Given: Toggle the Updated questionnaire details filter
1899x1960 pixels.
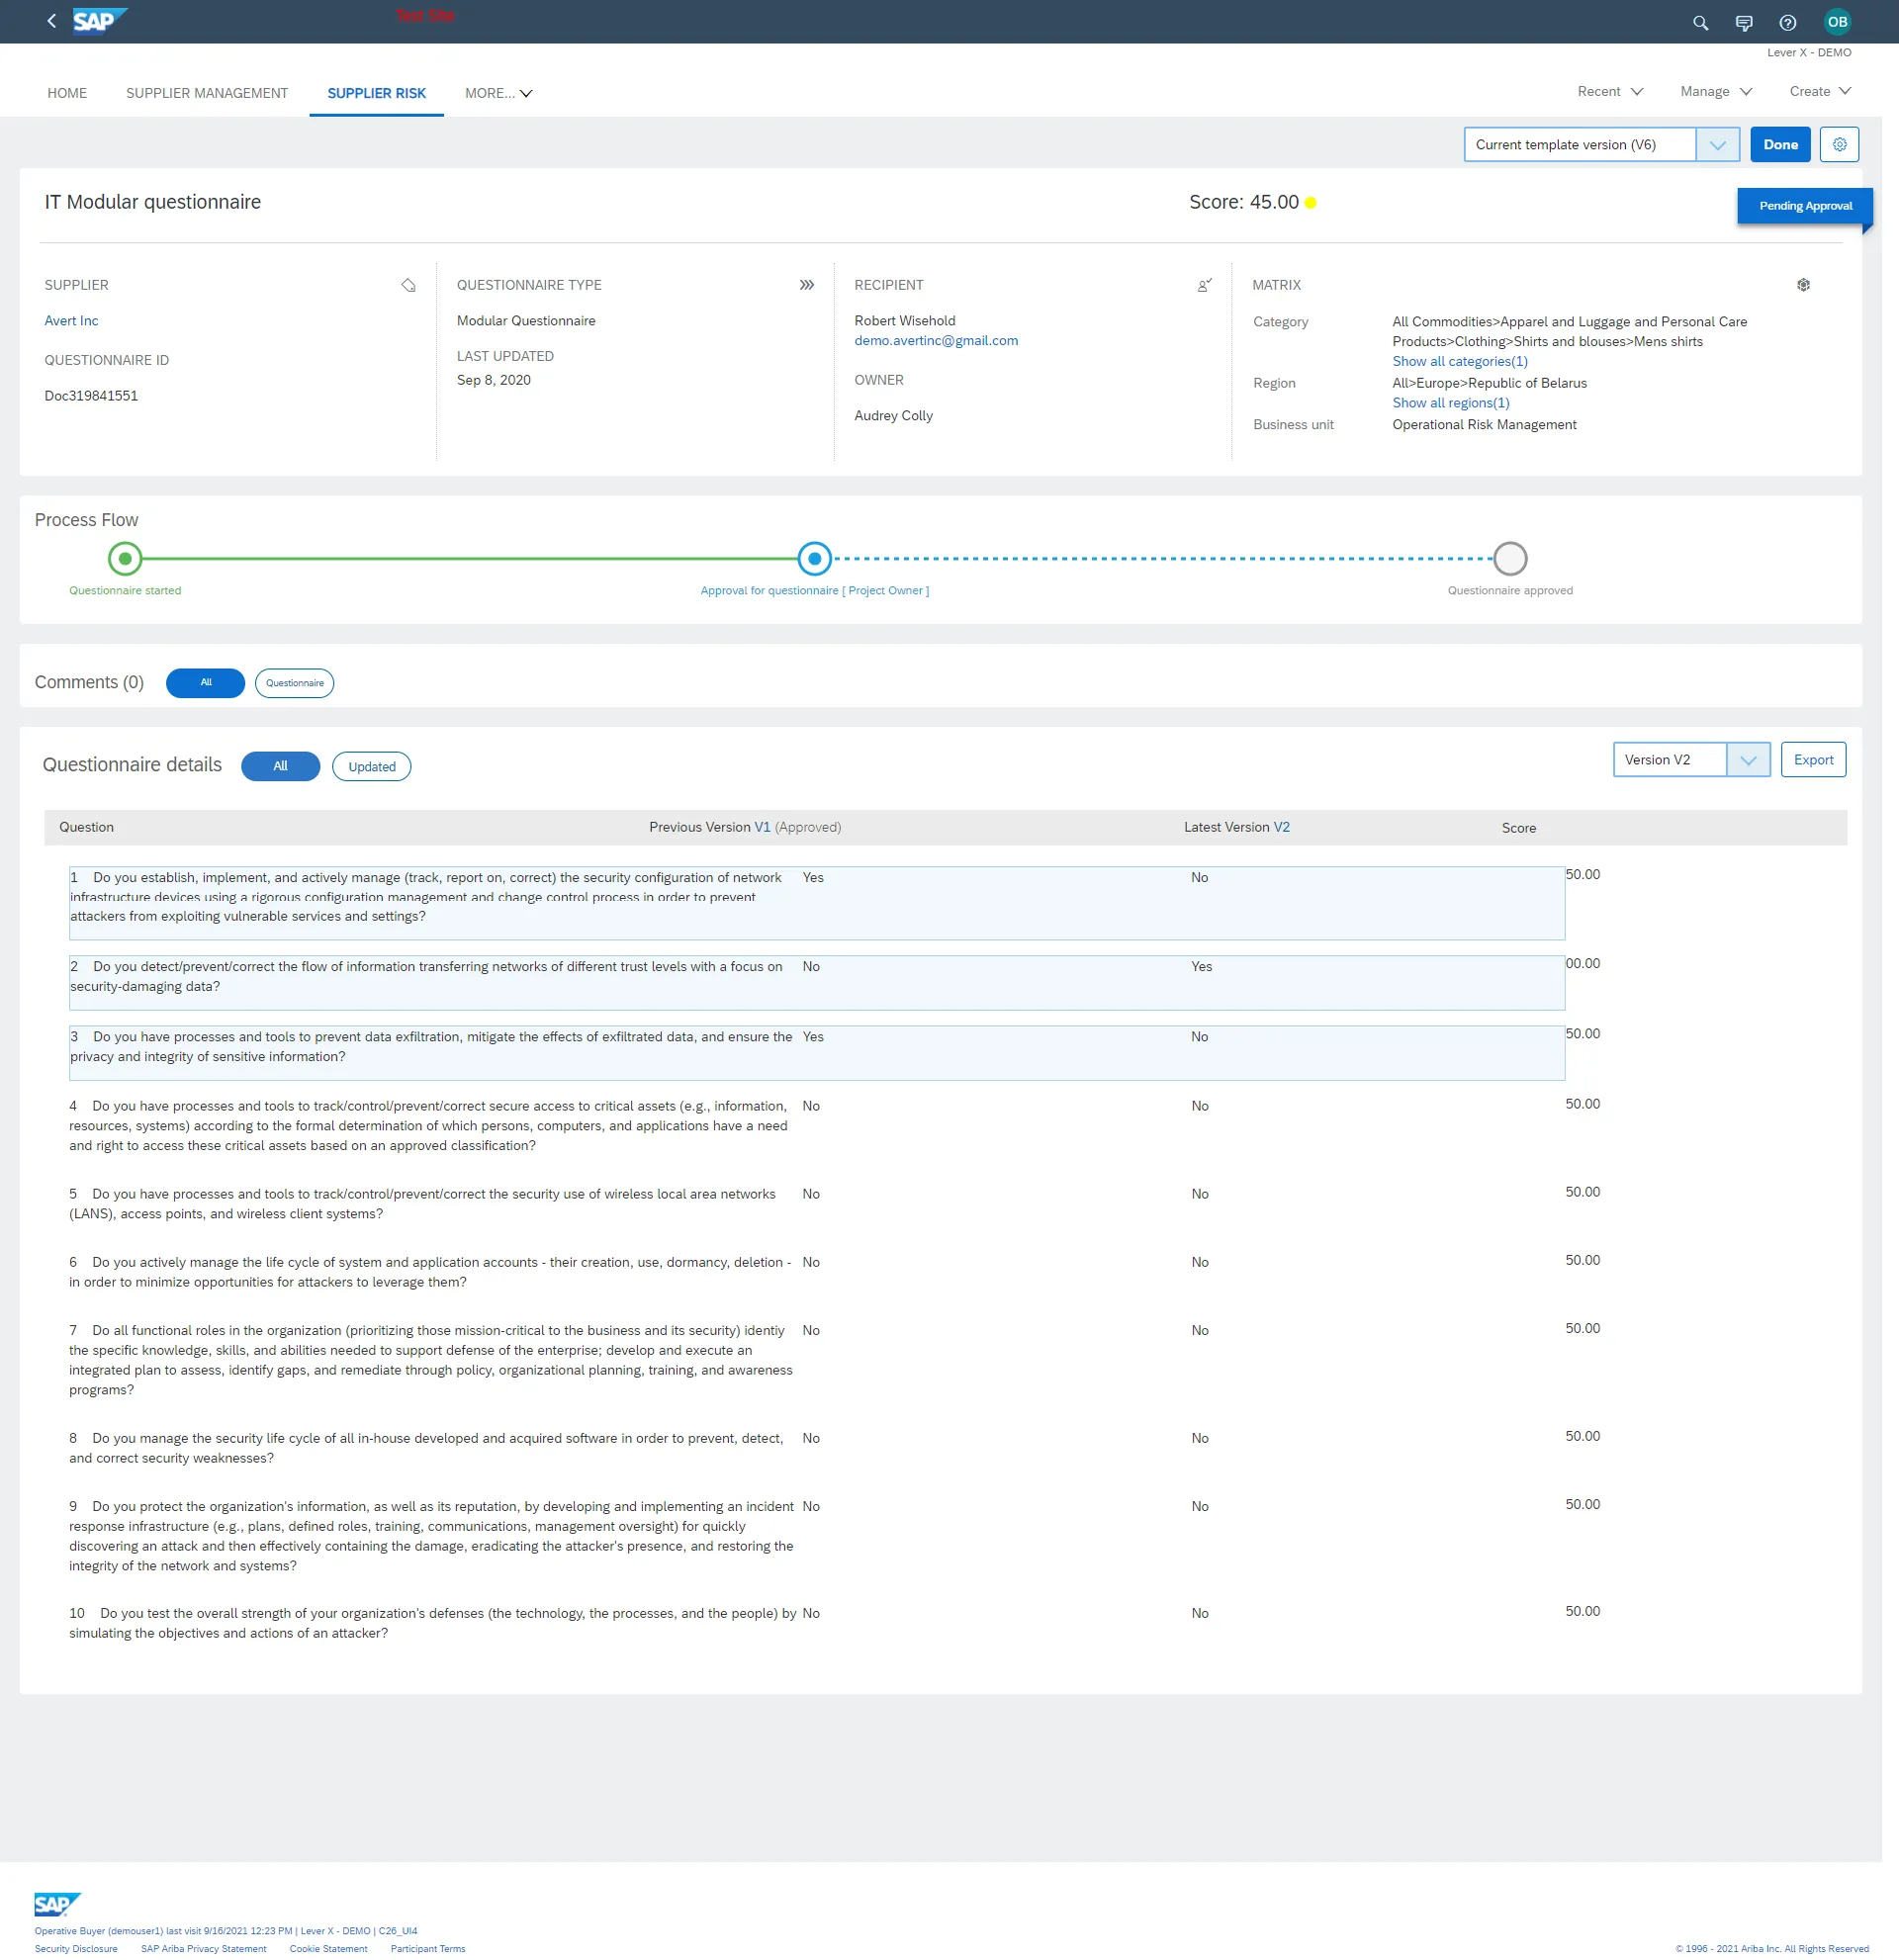Looking at the screenshot, I should pos(372,766).
